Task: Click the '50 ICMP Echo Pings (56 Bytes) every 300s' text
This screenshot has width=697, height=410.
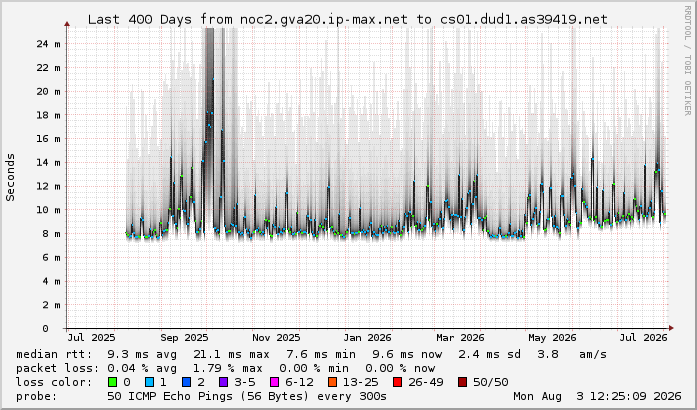Action: point(247,396)
